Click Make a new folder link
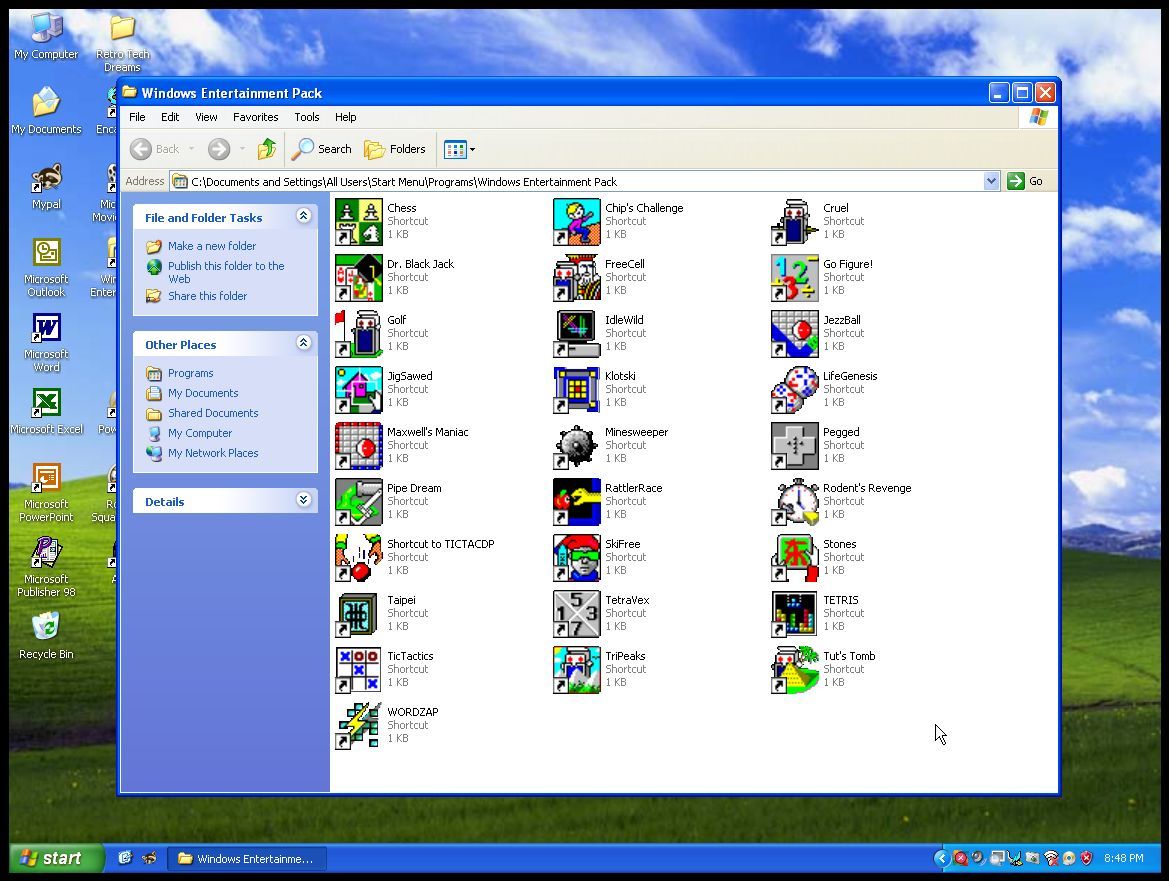Image resolution: width=1169 pixels, height=881 pixels. (212, 246)
